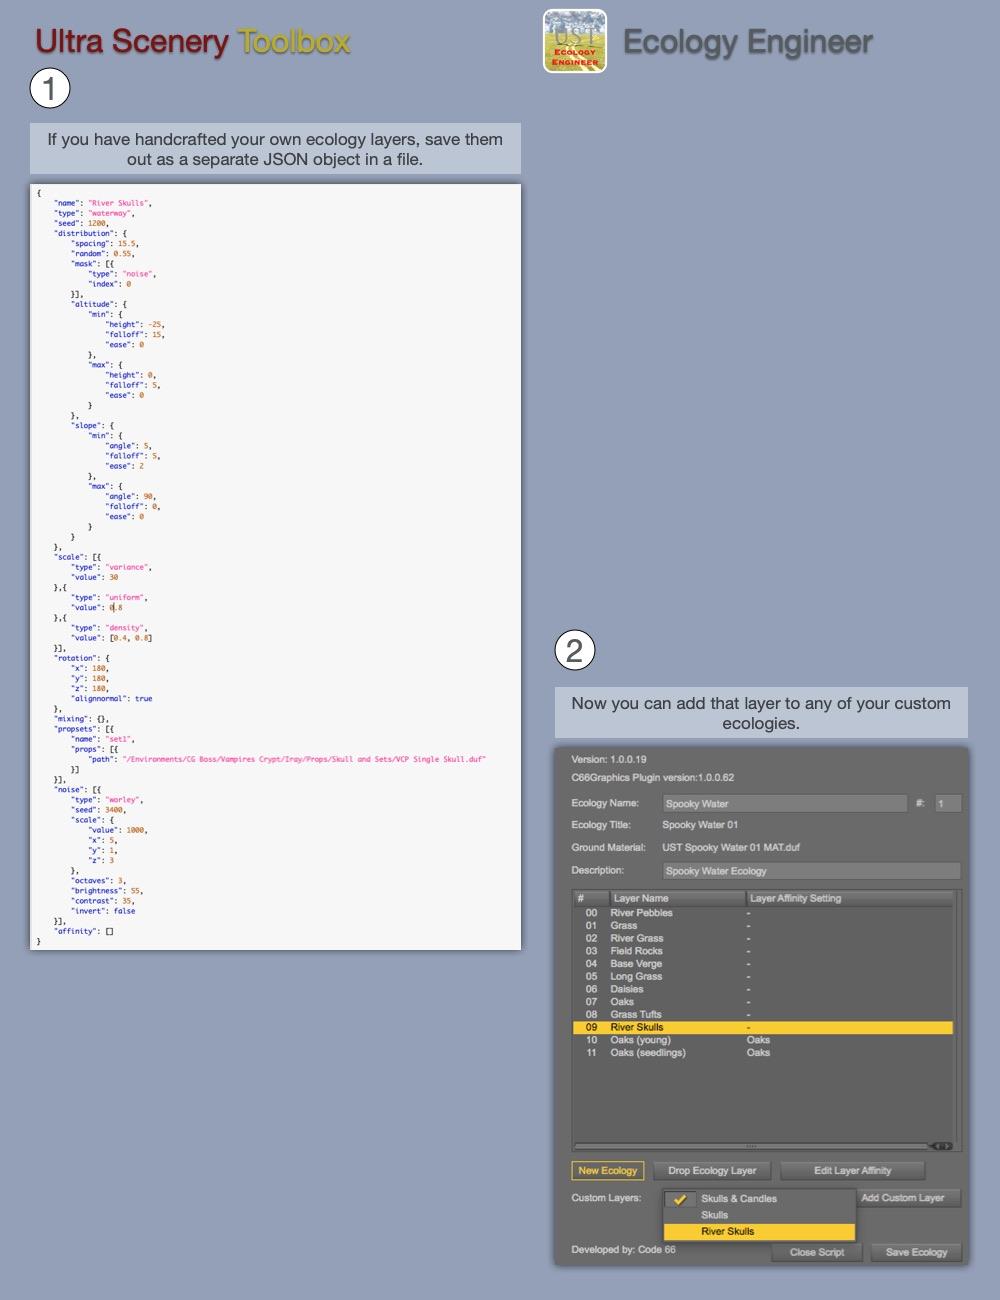Select the '01 Grass' layer row
1000x1300 pixels.
tap(762, 926)
